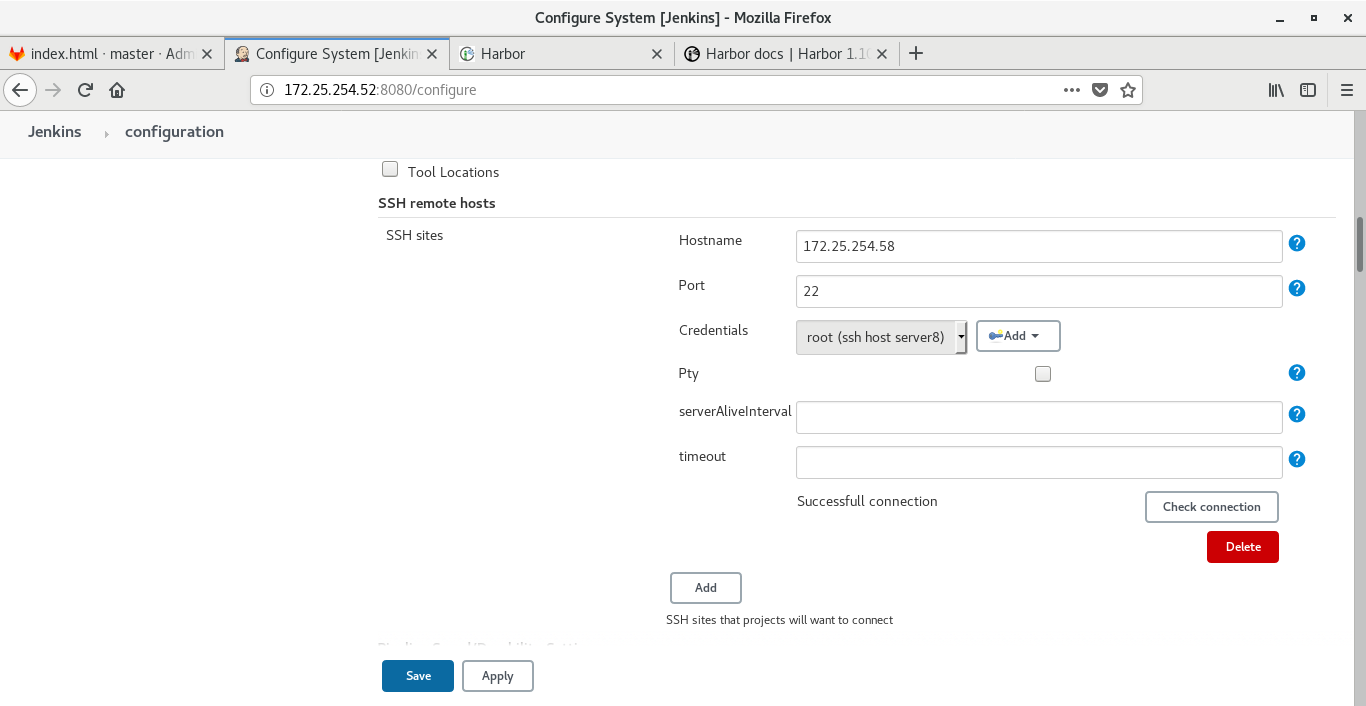
Task: Click the Jenkins breadcrumb link
Action: tap(55, 132)
